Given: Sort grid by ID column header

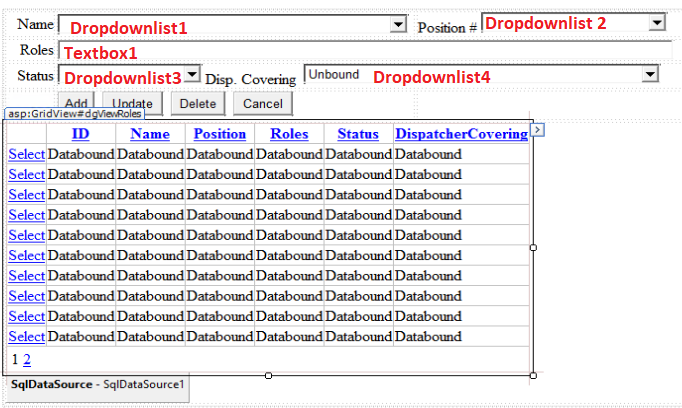Looking at the screenshot, I should pos(80,134).
